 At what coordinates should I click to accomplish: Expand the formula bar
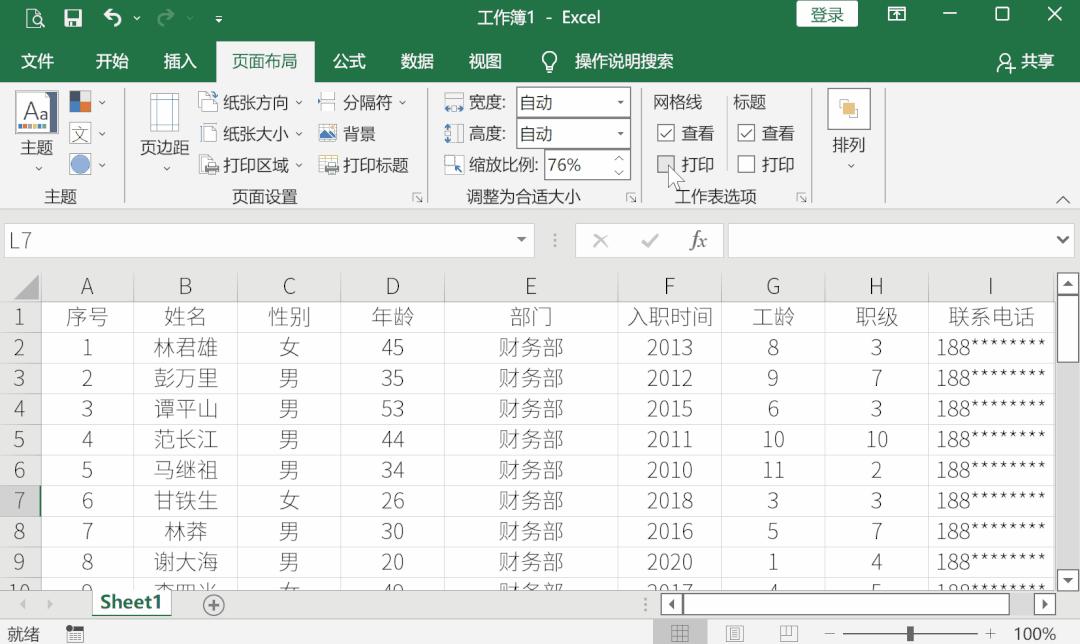(1063, 240)
